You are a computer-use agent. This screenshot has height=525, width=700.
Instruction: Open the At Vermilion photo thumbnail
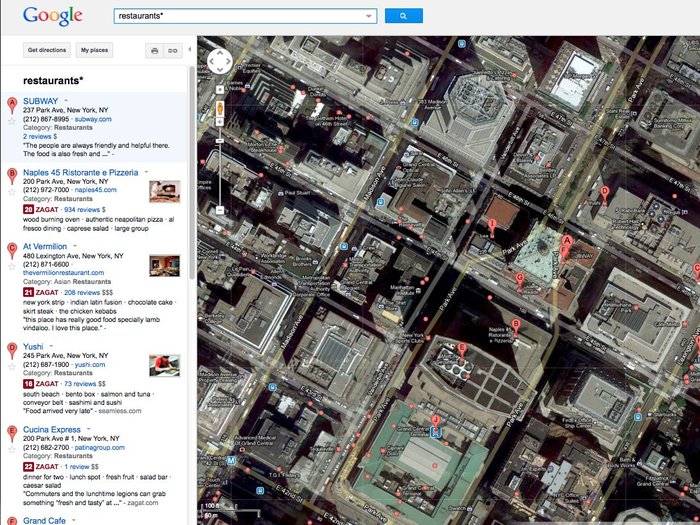[165, 266]
